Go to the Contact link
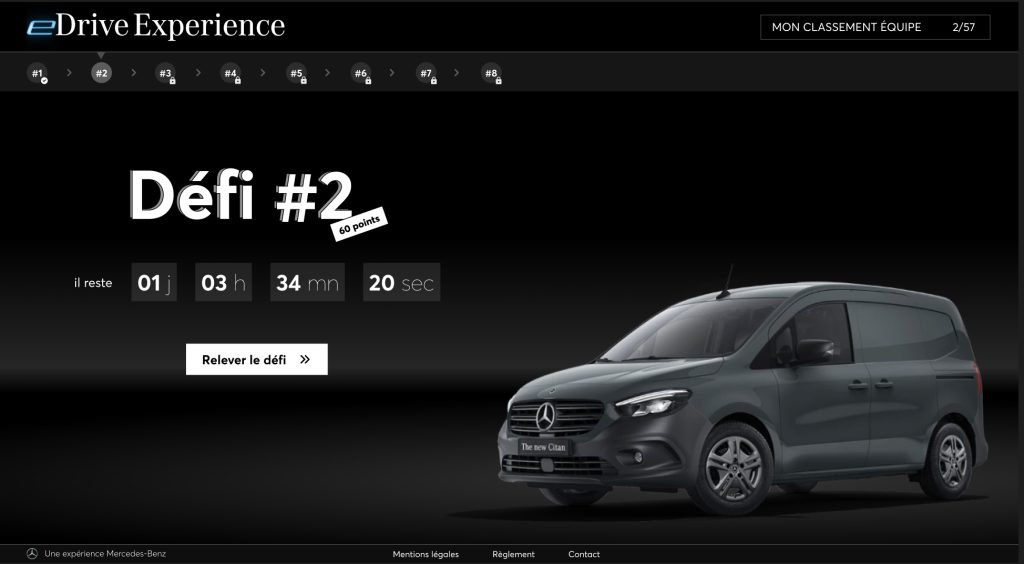This screenshot has height=564, width=1024. click(584, 554)
